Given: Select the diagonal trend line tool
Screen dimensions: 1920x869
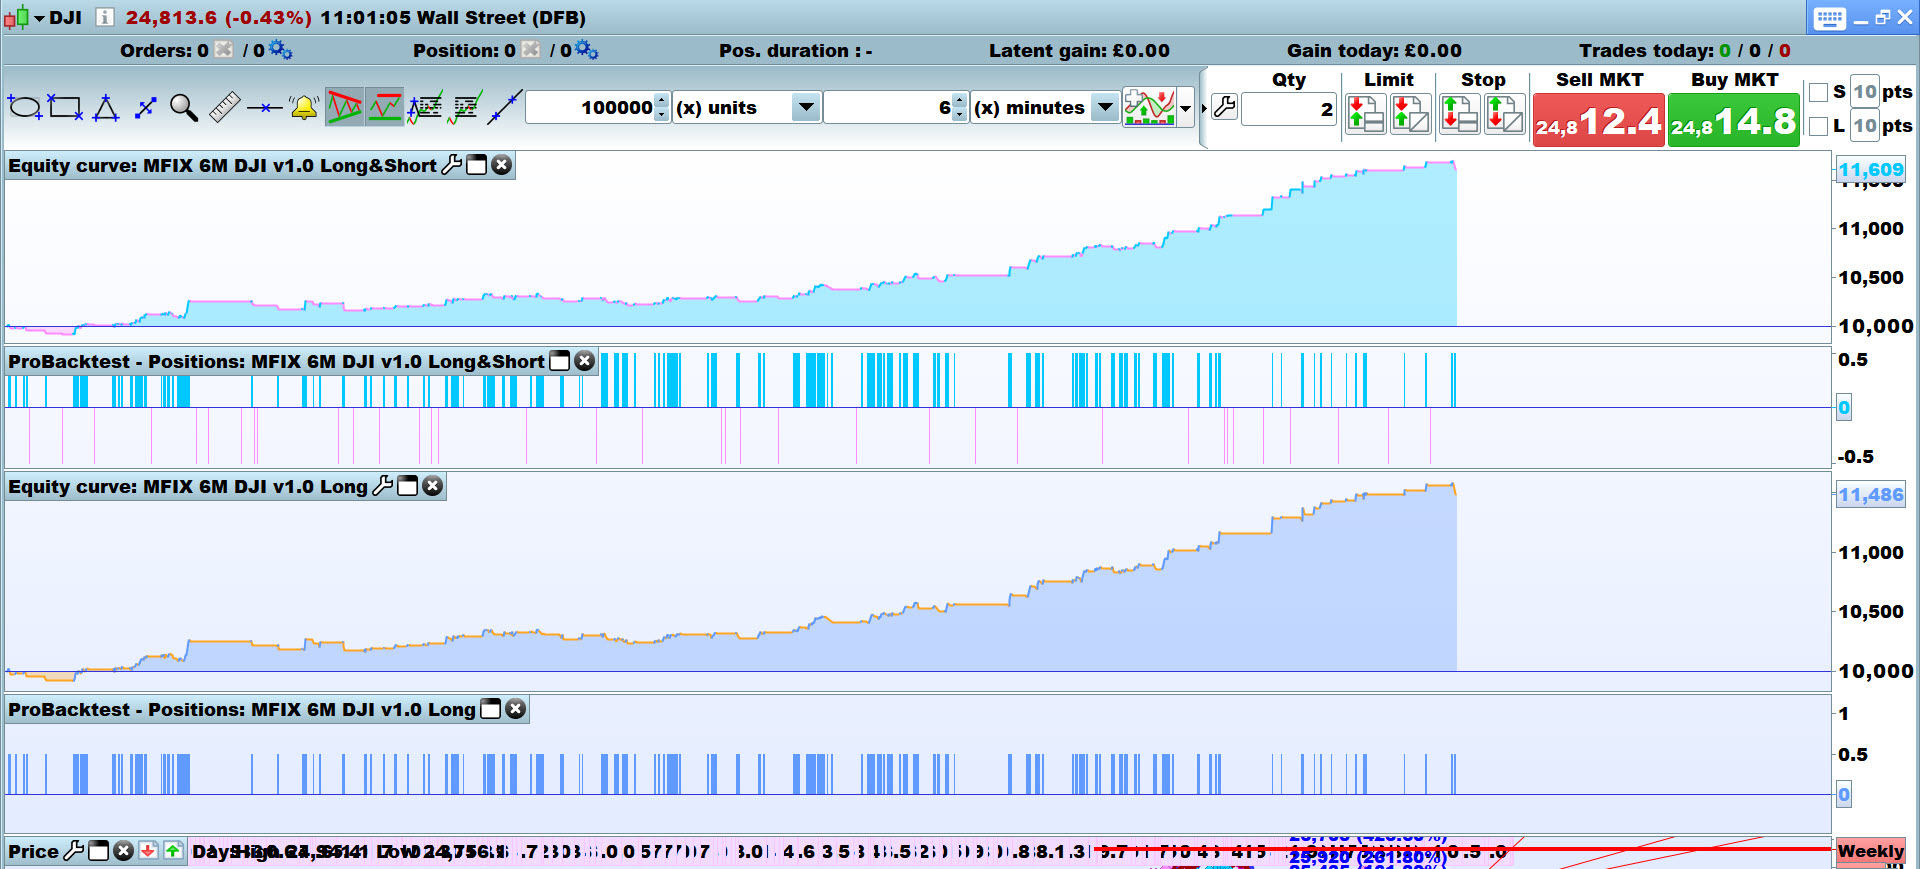Looking at the screenshot, I should point(505,107).
